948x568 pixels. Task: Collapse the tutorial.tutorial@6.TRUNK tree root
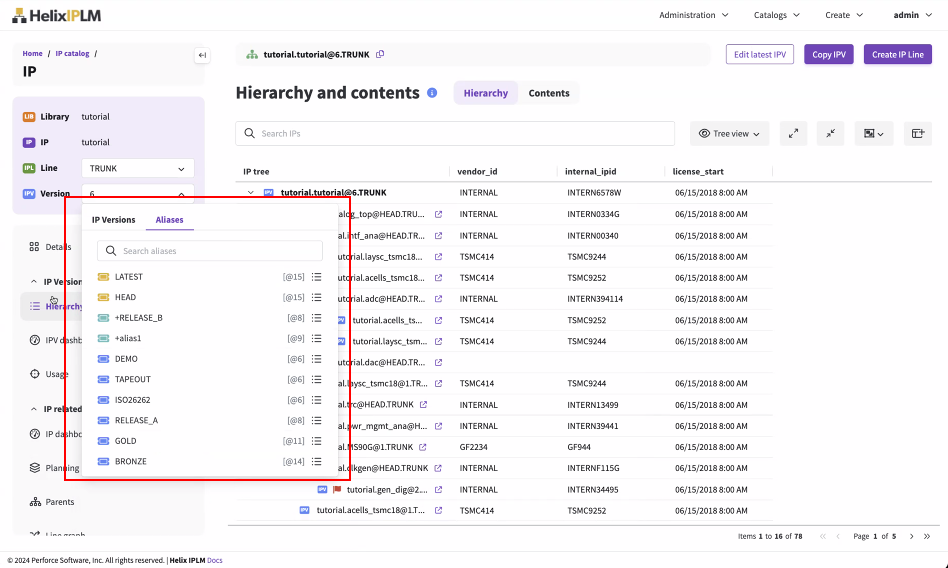click(x=250, y=192)
